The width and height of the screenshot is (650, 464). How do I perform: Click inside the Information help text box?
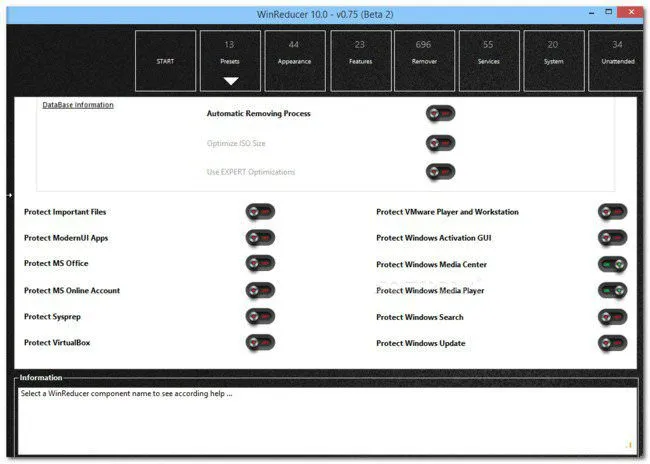click(324, 418)
